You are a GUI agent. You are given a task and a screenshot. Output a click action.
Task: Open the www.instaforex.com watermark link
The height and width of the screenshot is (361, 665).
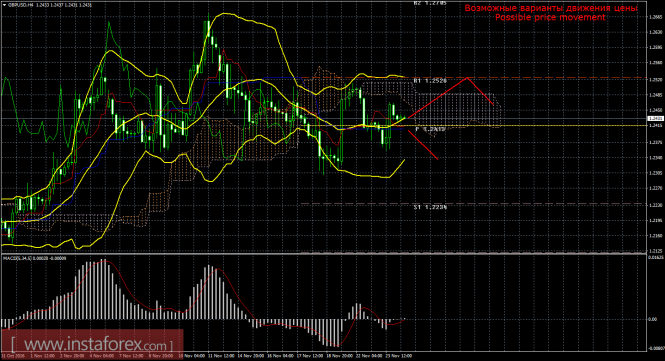tap(92, 343)
